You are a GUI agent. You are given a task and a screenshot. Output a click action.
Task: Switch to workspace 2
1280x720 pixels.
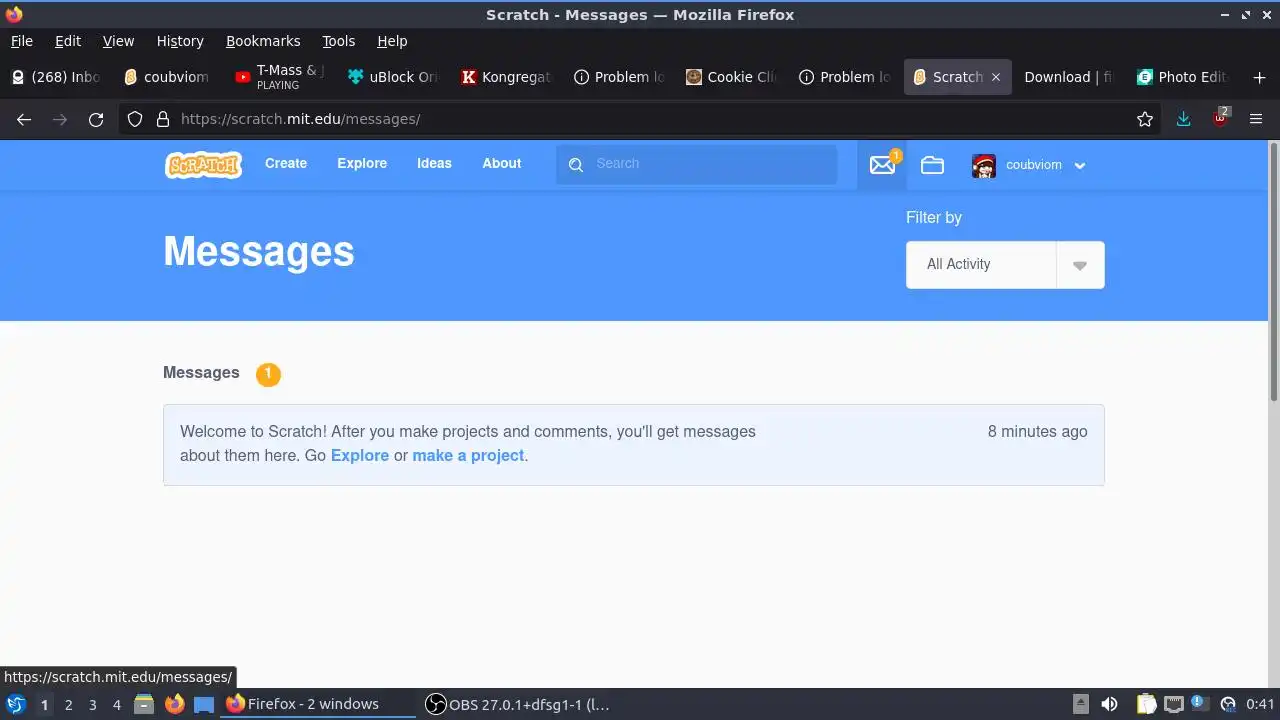click(68, 704)
